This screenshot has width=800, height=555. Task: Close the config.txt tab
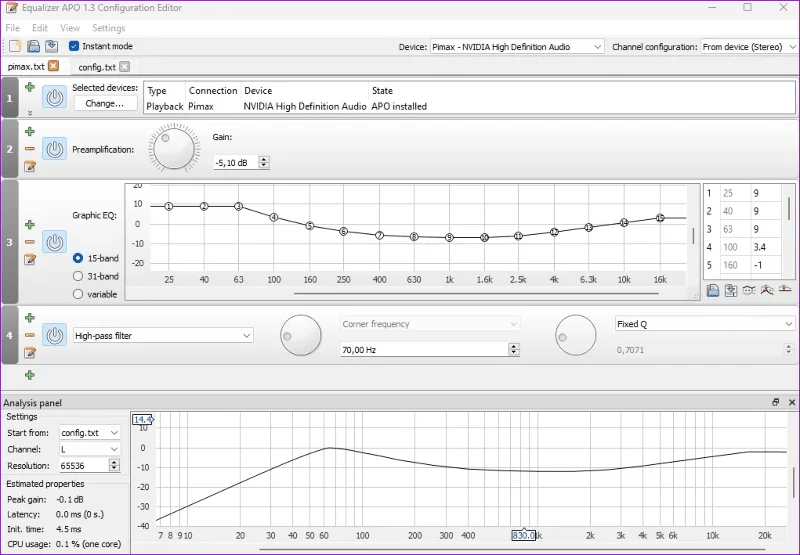coord(124,67)
